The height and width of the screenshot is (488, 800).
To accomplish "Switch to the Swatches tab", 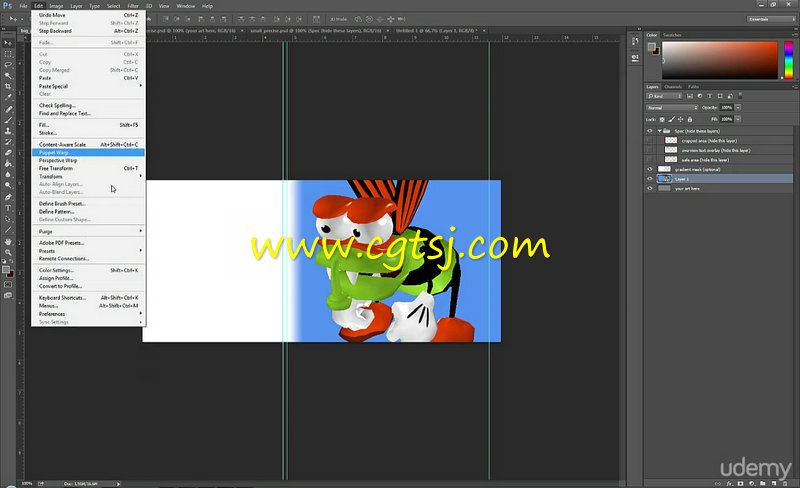I will (x=672, y=35).
